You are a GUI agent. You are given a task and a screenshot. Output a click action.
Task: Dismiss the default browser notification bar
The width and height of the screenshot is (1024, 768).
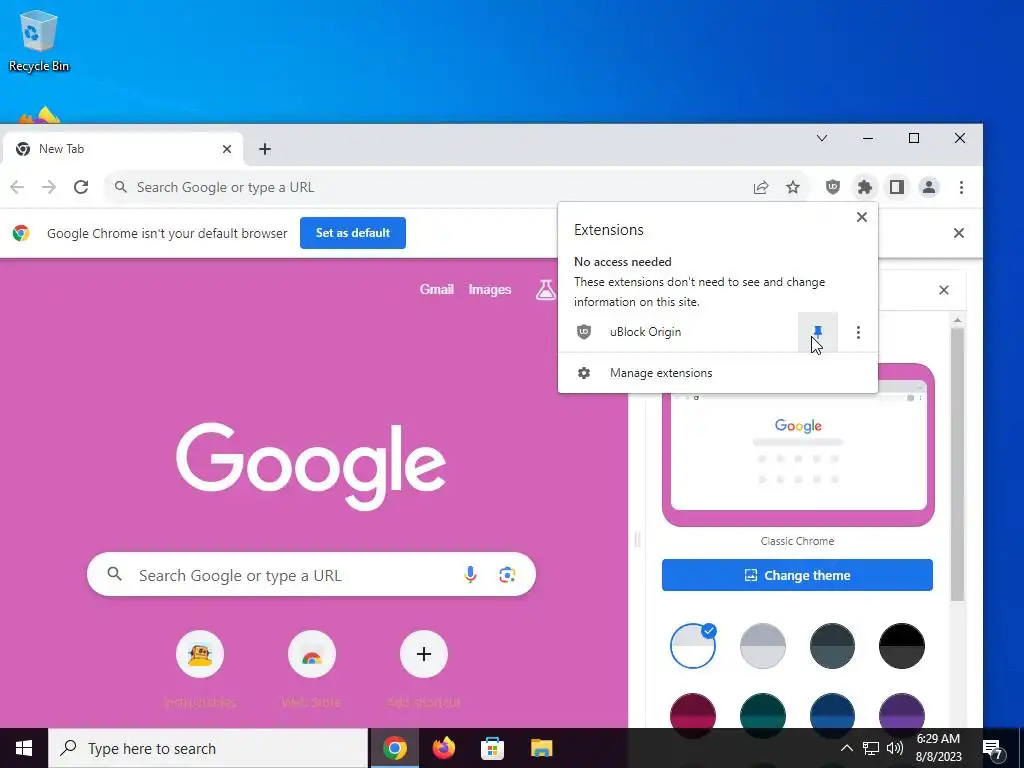[x=959, y=233]
